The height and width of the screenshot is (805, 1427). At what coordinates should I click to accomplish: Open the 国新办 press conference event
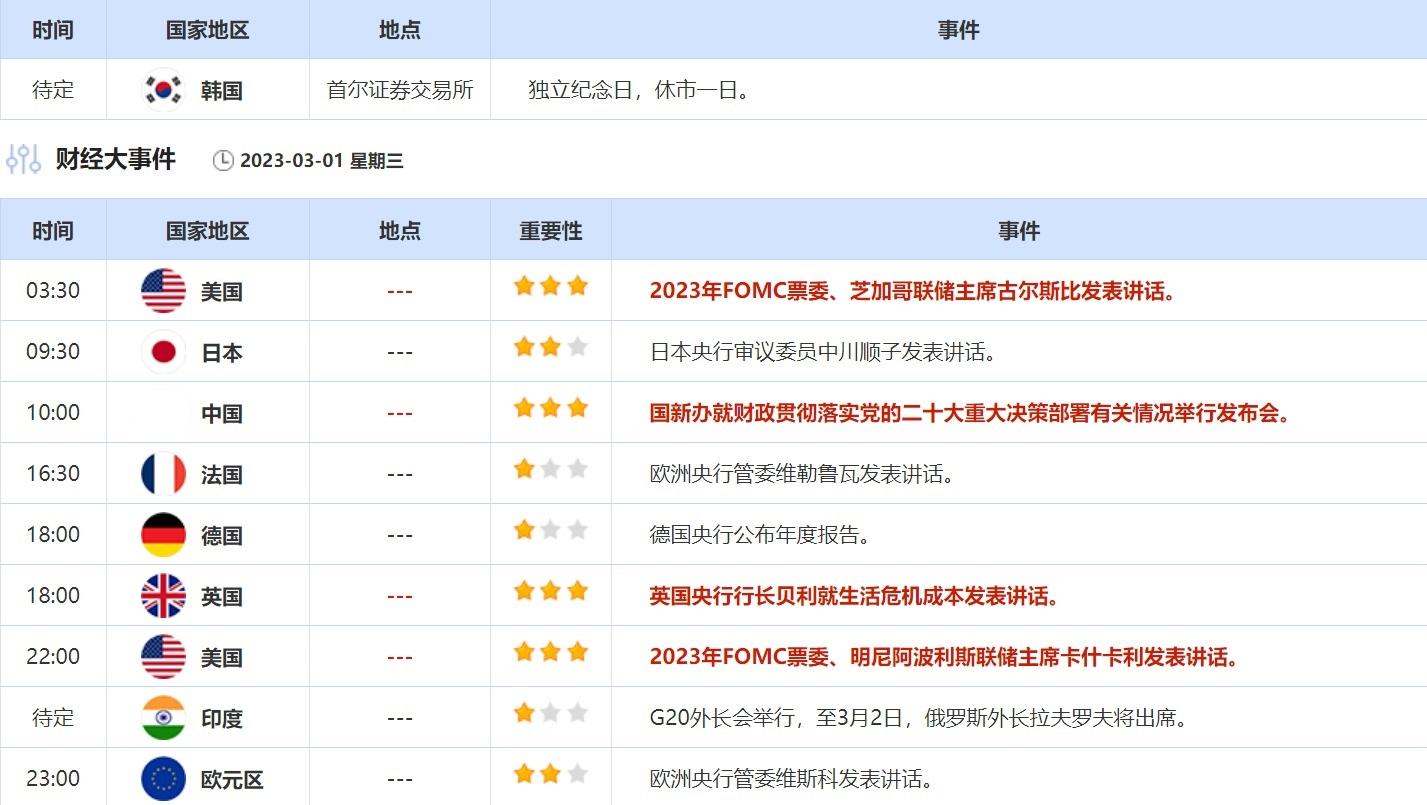pyautogui.click(x=969, y=413)
